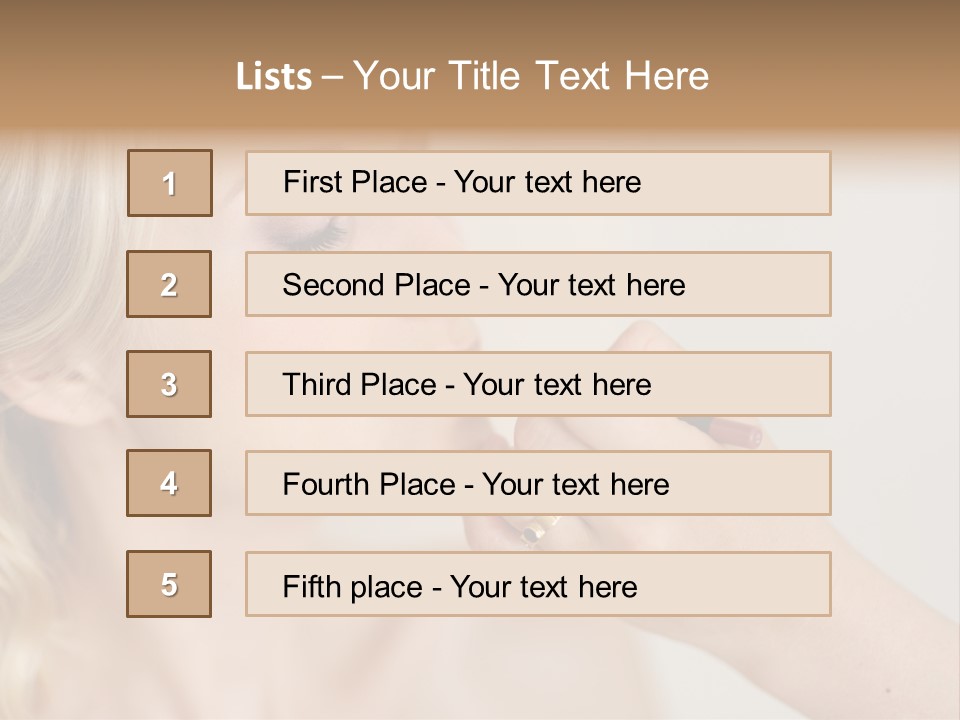Select the Fifth place text bar
The height and width of the screenshot is (720, 960).
click(x=538, y=584)
